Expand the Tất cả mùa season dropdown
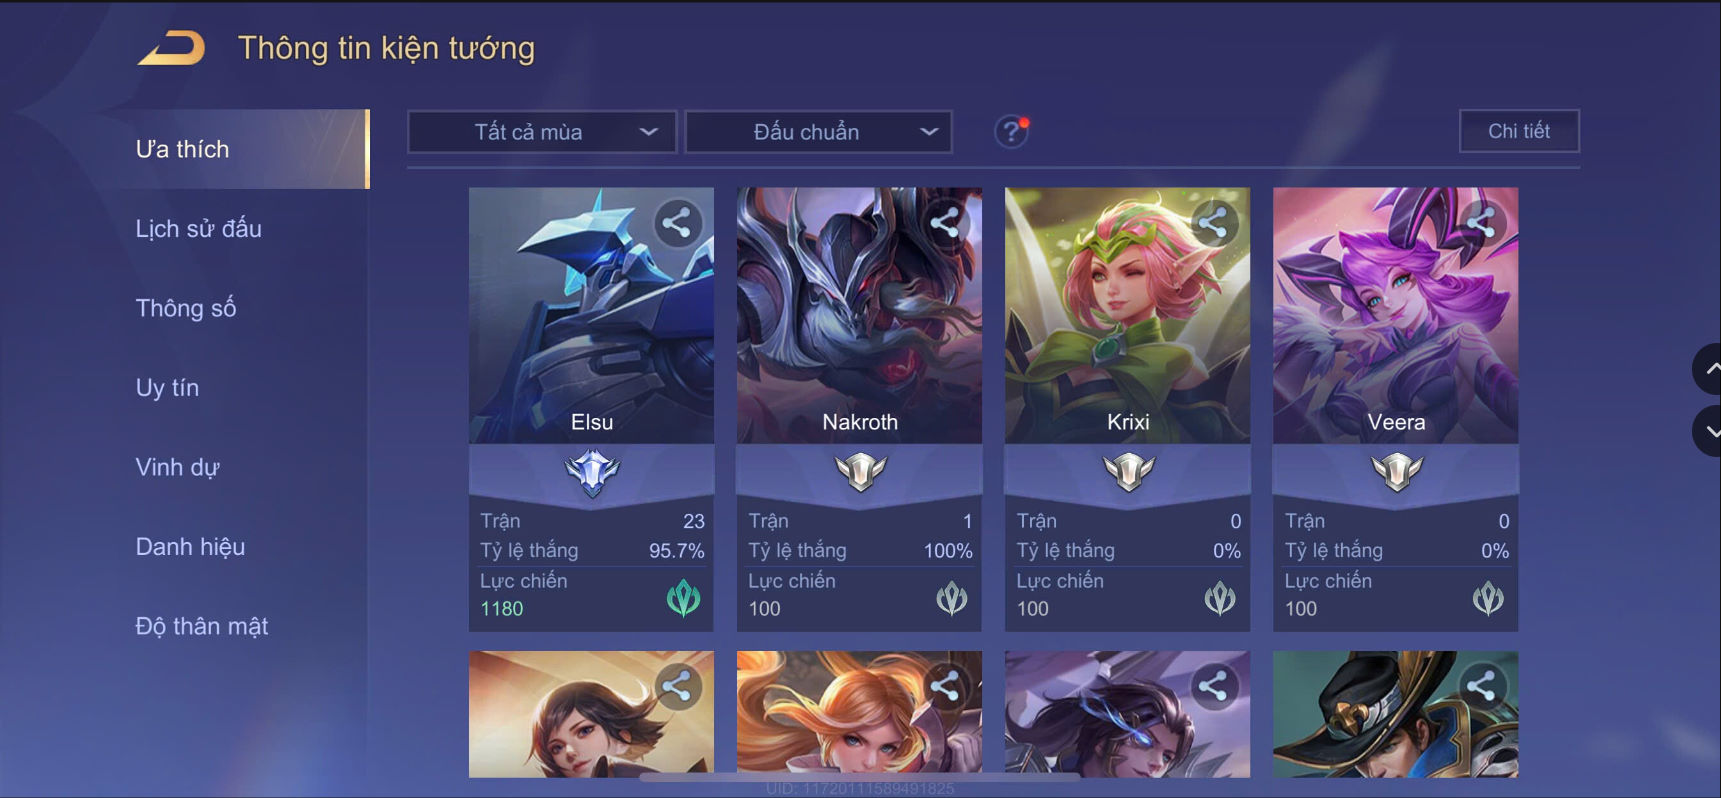Screen dimensions: 1721x798 tap(542, 132)
